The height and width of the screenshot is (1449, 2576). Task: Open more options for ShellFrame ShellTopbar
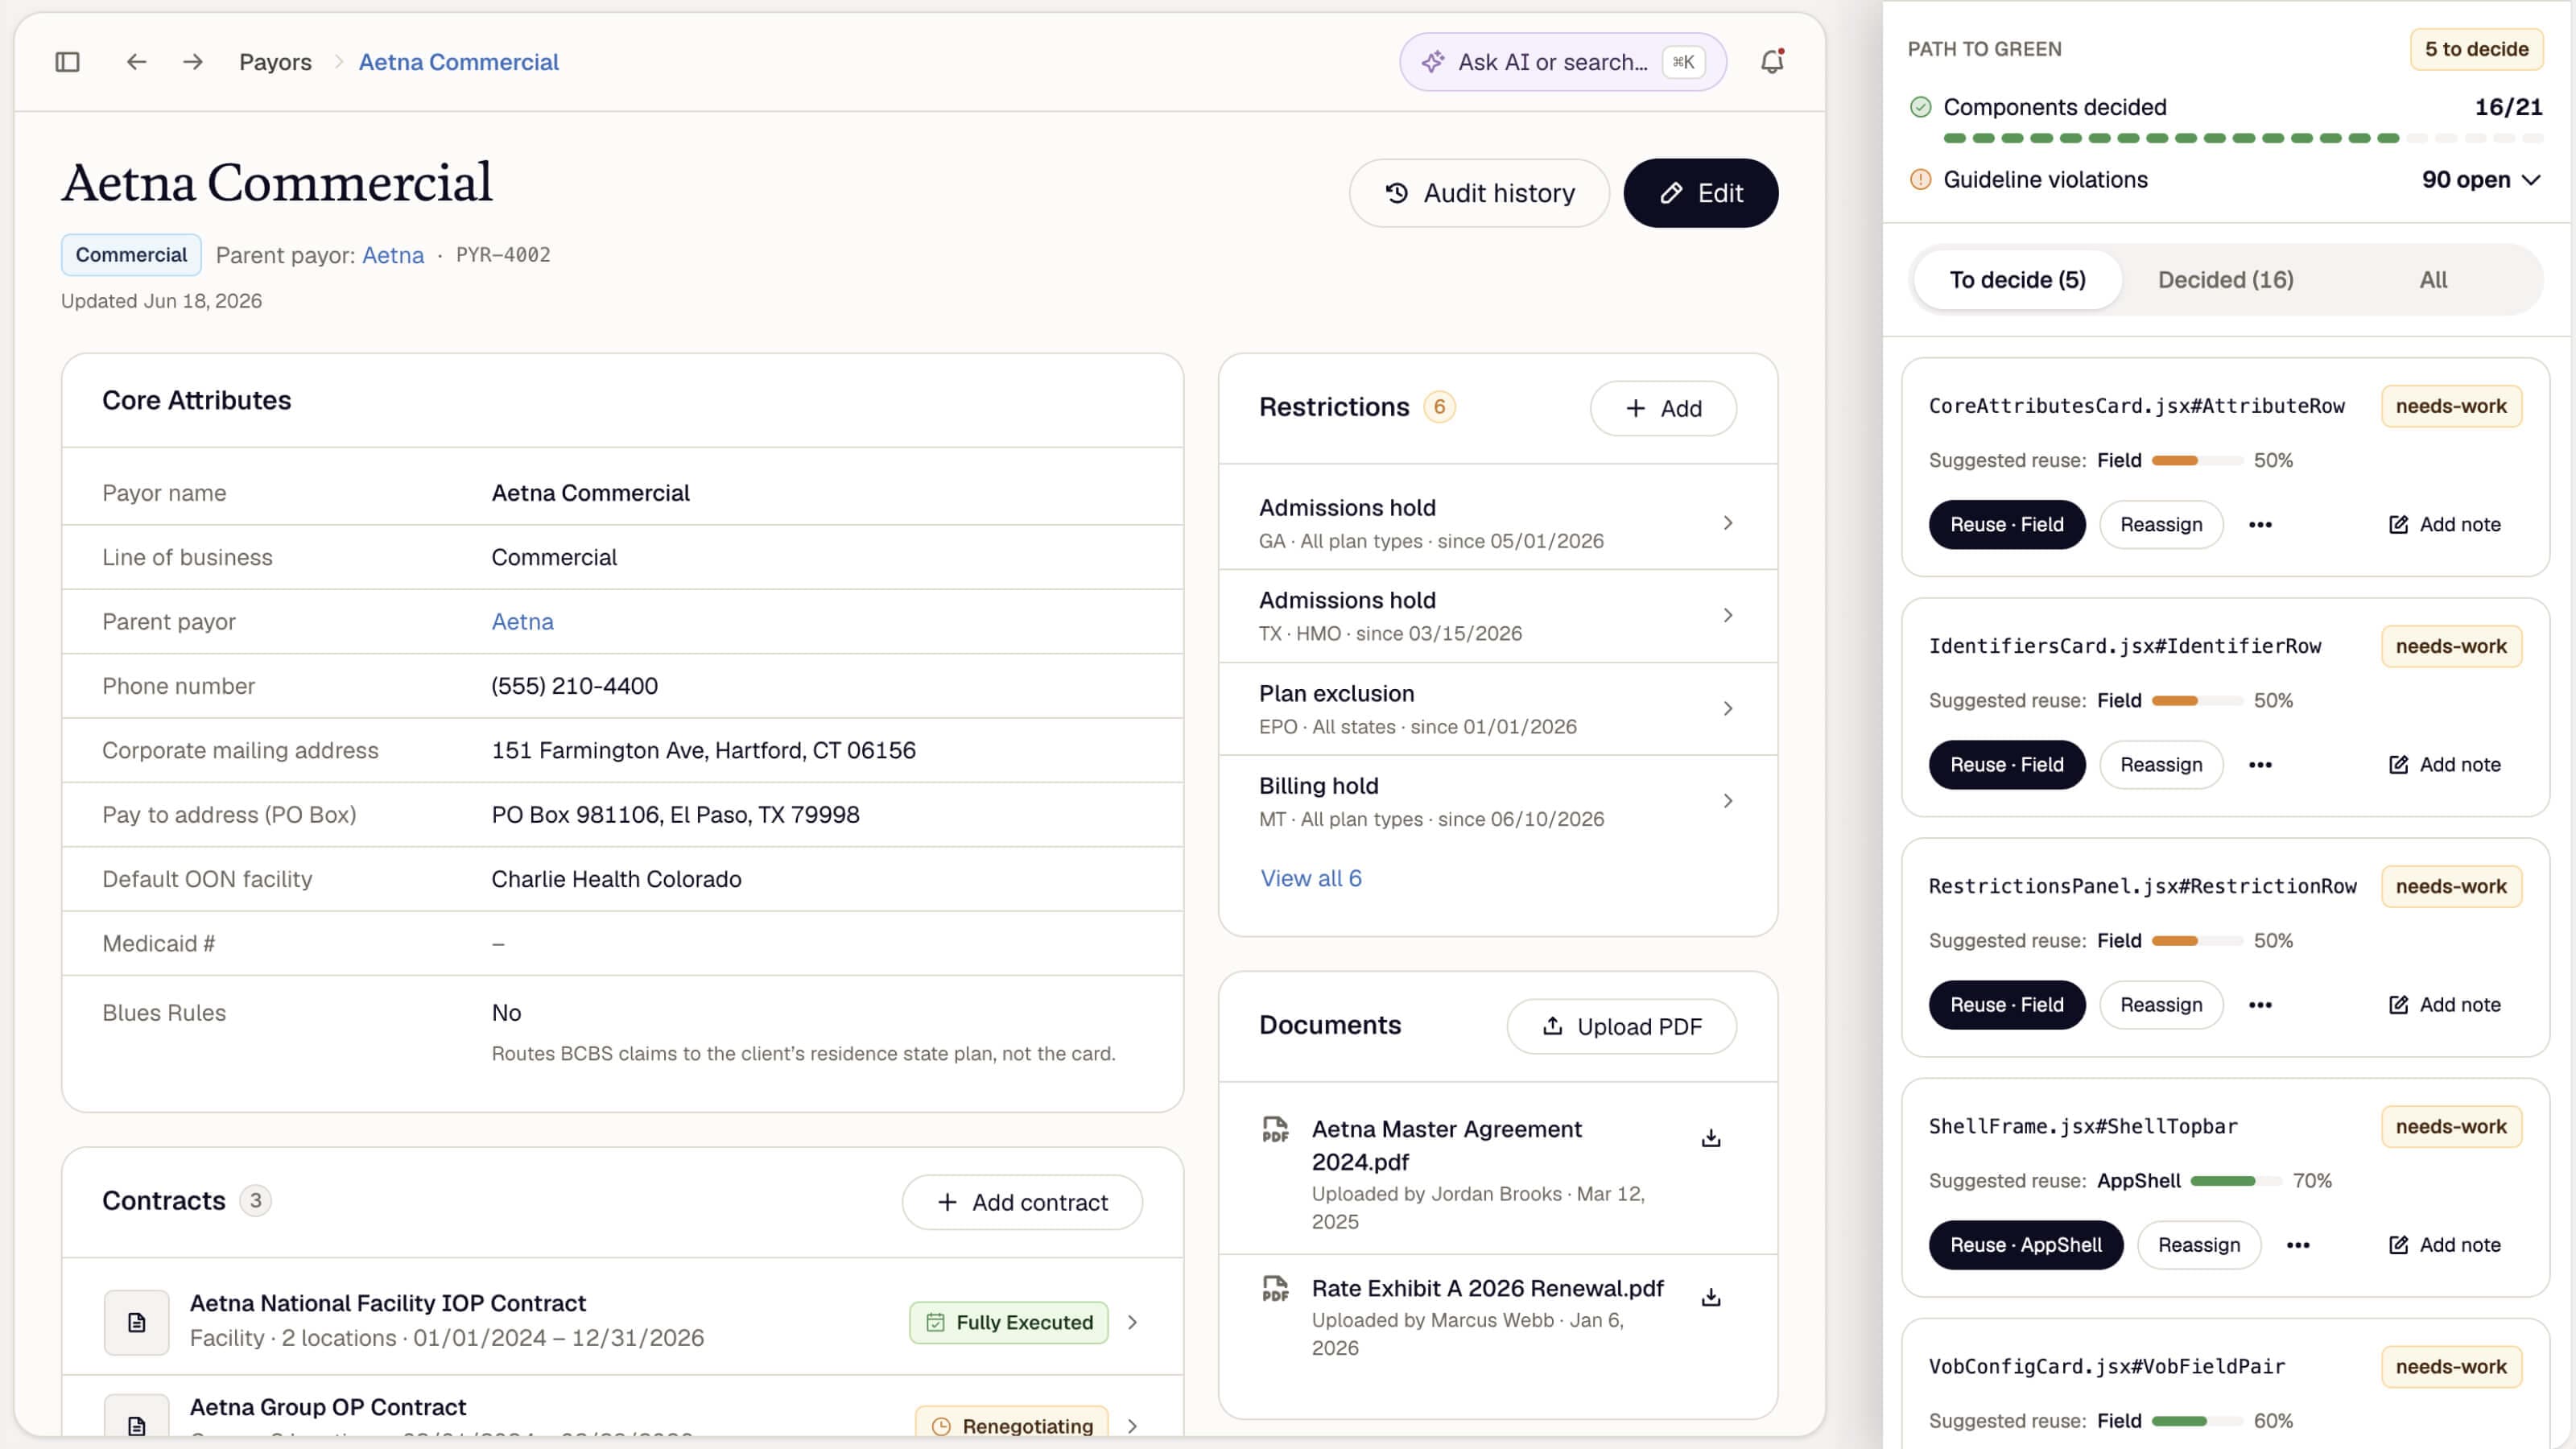2298,1245
